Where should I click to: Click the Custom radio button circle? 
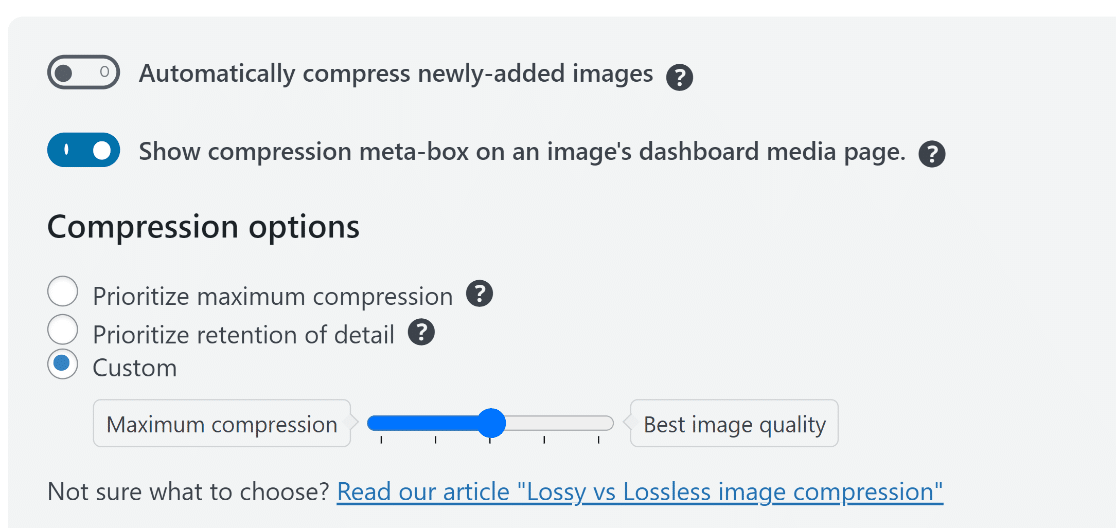pyautogui.click(x=63, y=364)
